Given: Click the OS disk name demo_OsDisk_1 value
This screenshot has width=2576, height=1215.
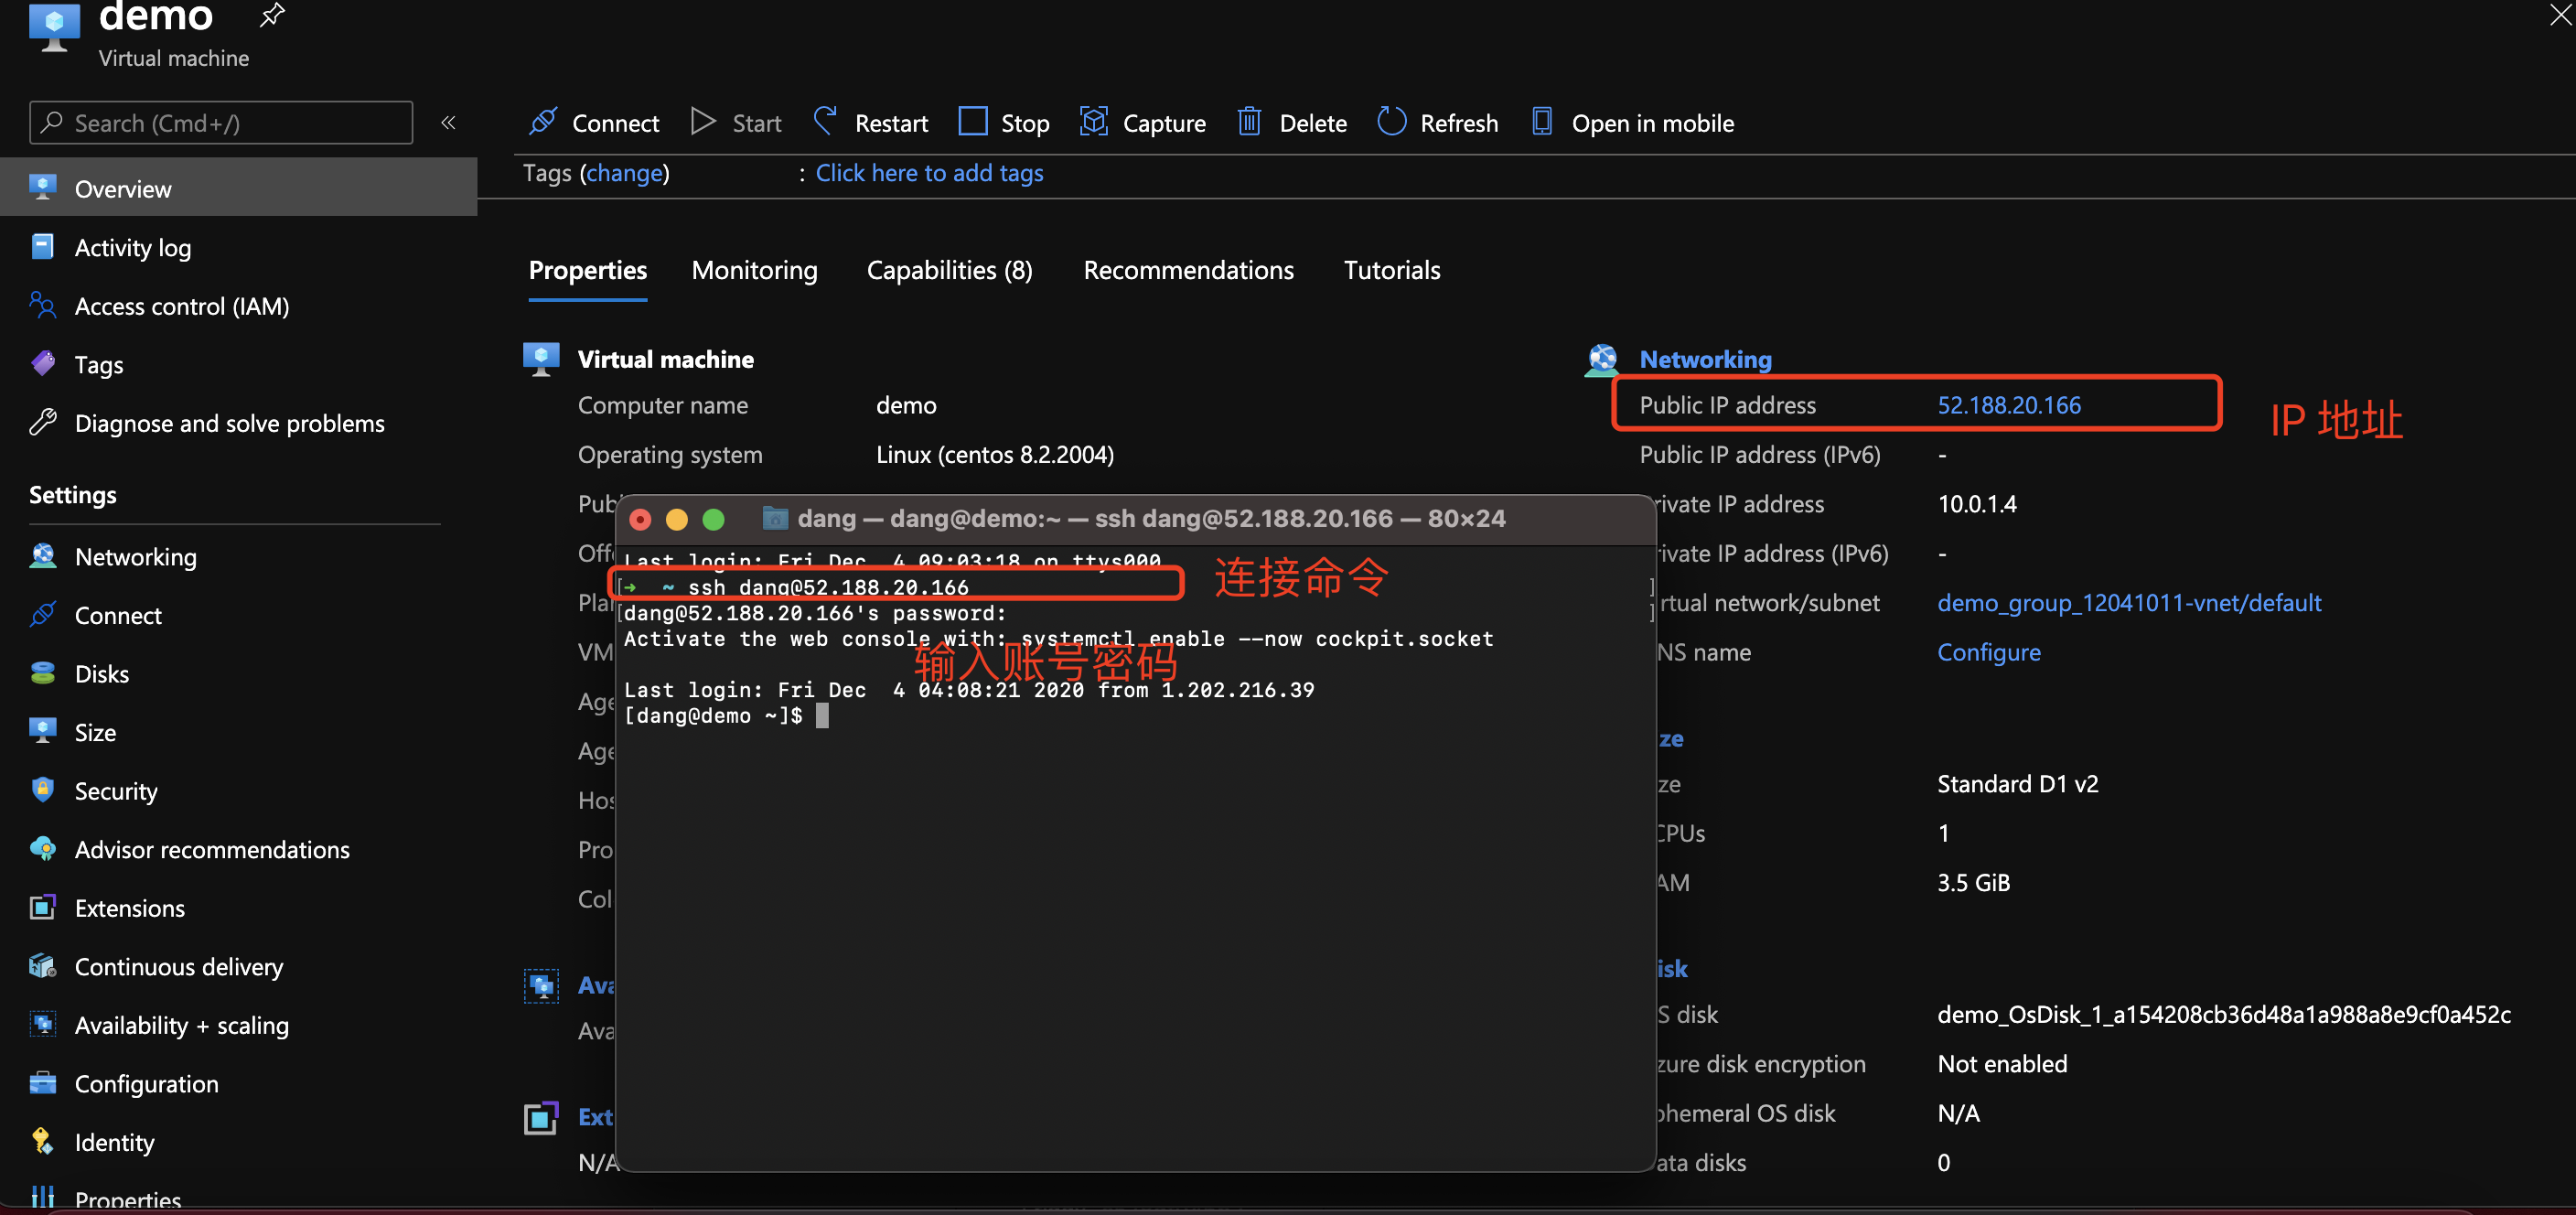Looking at the screenshot, I should [2224, 1014].
